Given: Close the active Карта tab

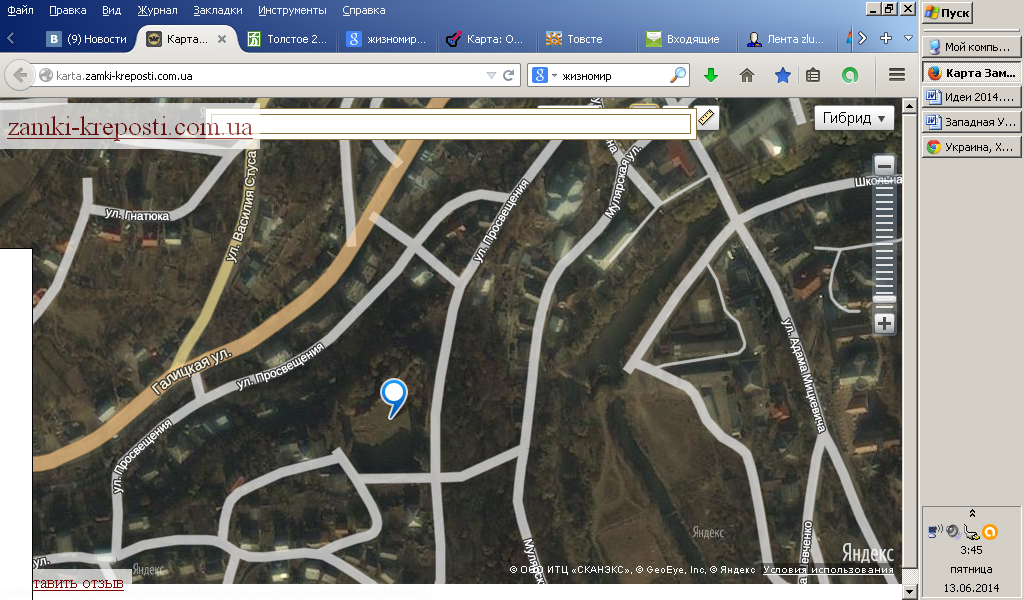Looking at the screenshot, I should pyautogui.click(x=222, y=39).
